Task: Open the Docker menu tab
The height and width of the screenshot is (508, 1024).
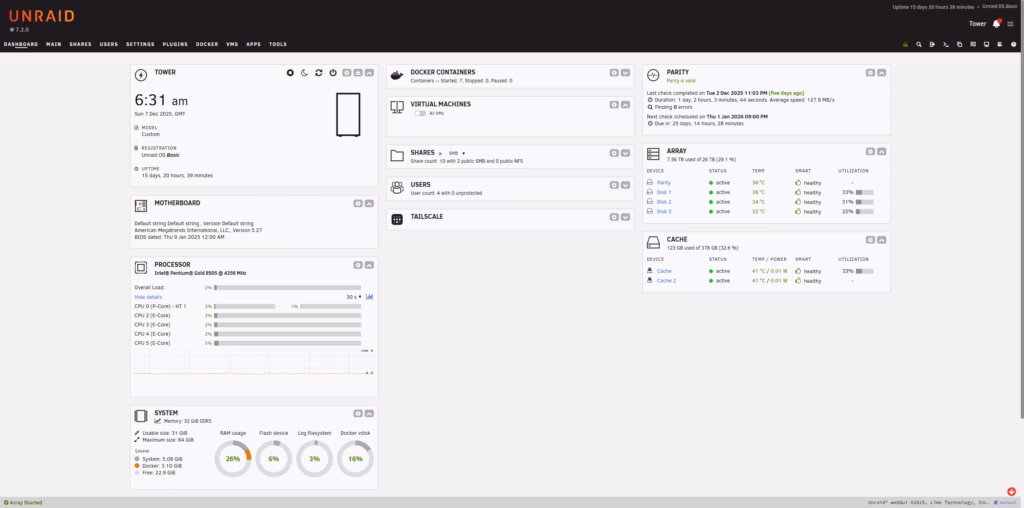Action: [207, 44]
